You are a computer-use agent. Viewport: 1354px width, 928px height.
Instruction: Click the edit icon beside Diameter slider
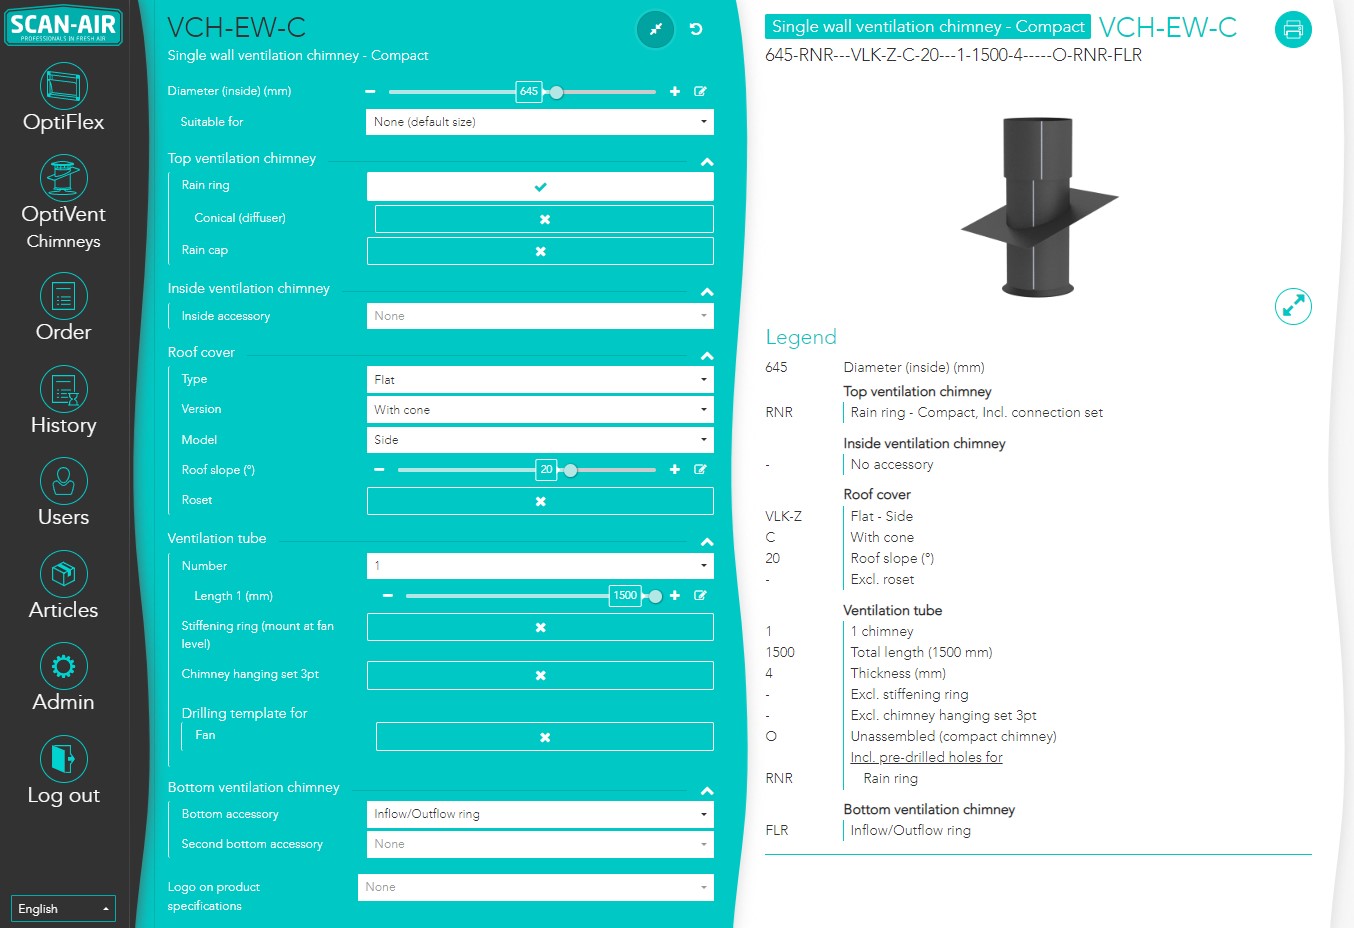click(700, 91)
